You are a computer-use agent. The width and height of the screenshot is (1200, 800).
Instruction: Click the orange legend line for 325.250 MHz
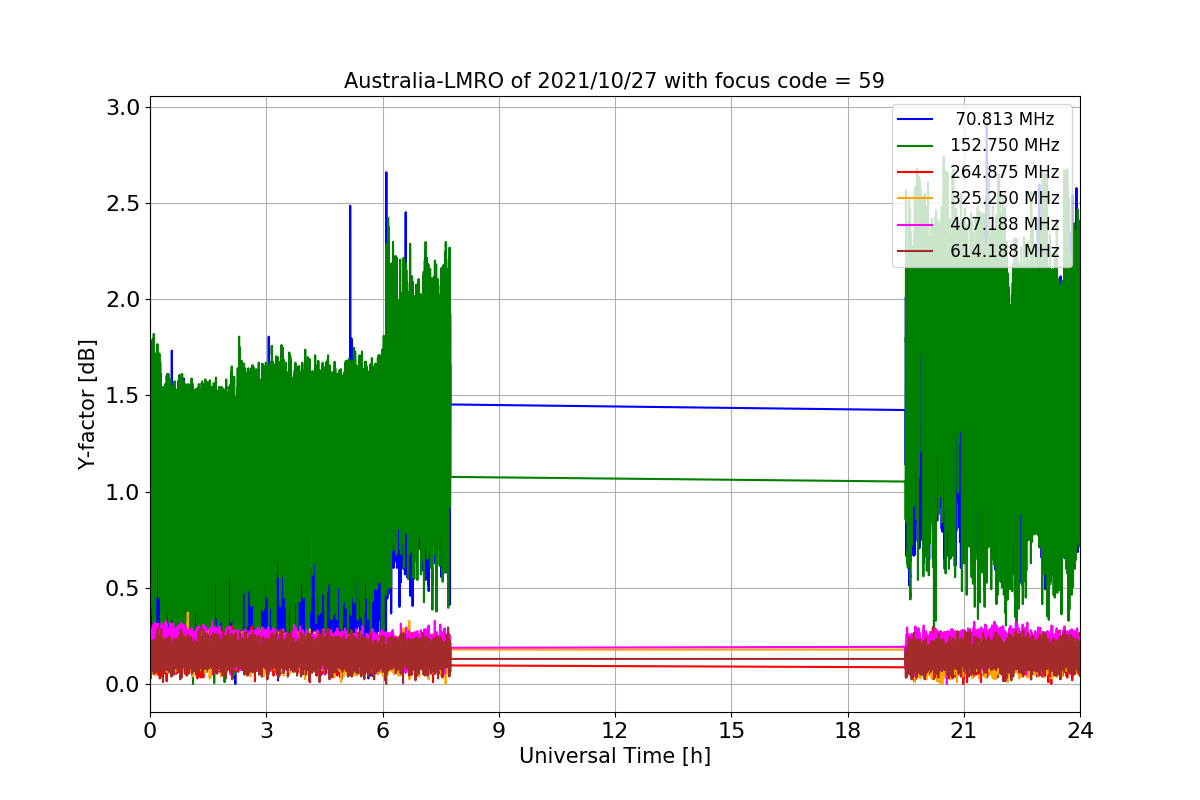[915, 198]
